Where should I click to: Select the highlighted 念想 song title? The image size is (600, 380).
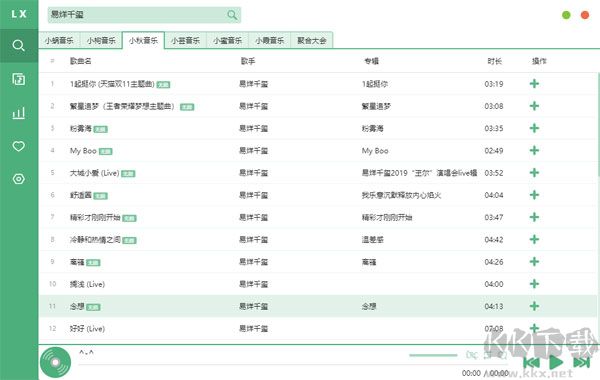(77, 306)
